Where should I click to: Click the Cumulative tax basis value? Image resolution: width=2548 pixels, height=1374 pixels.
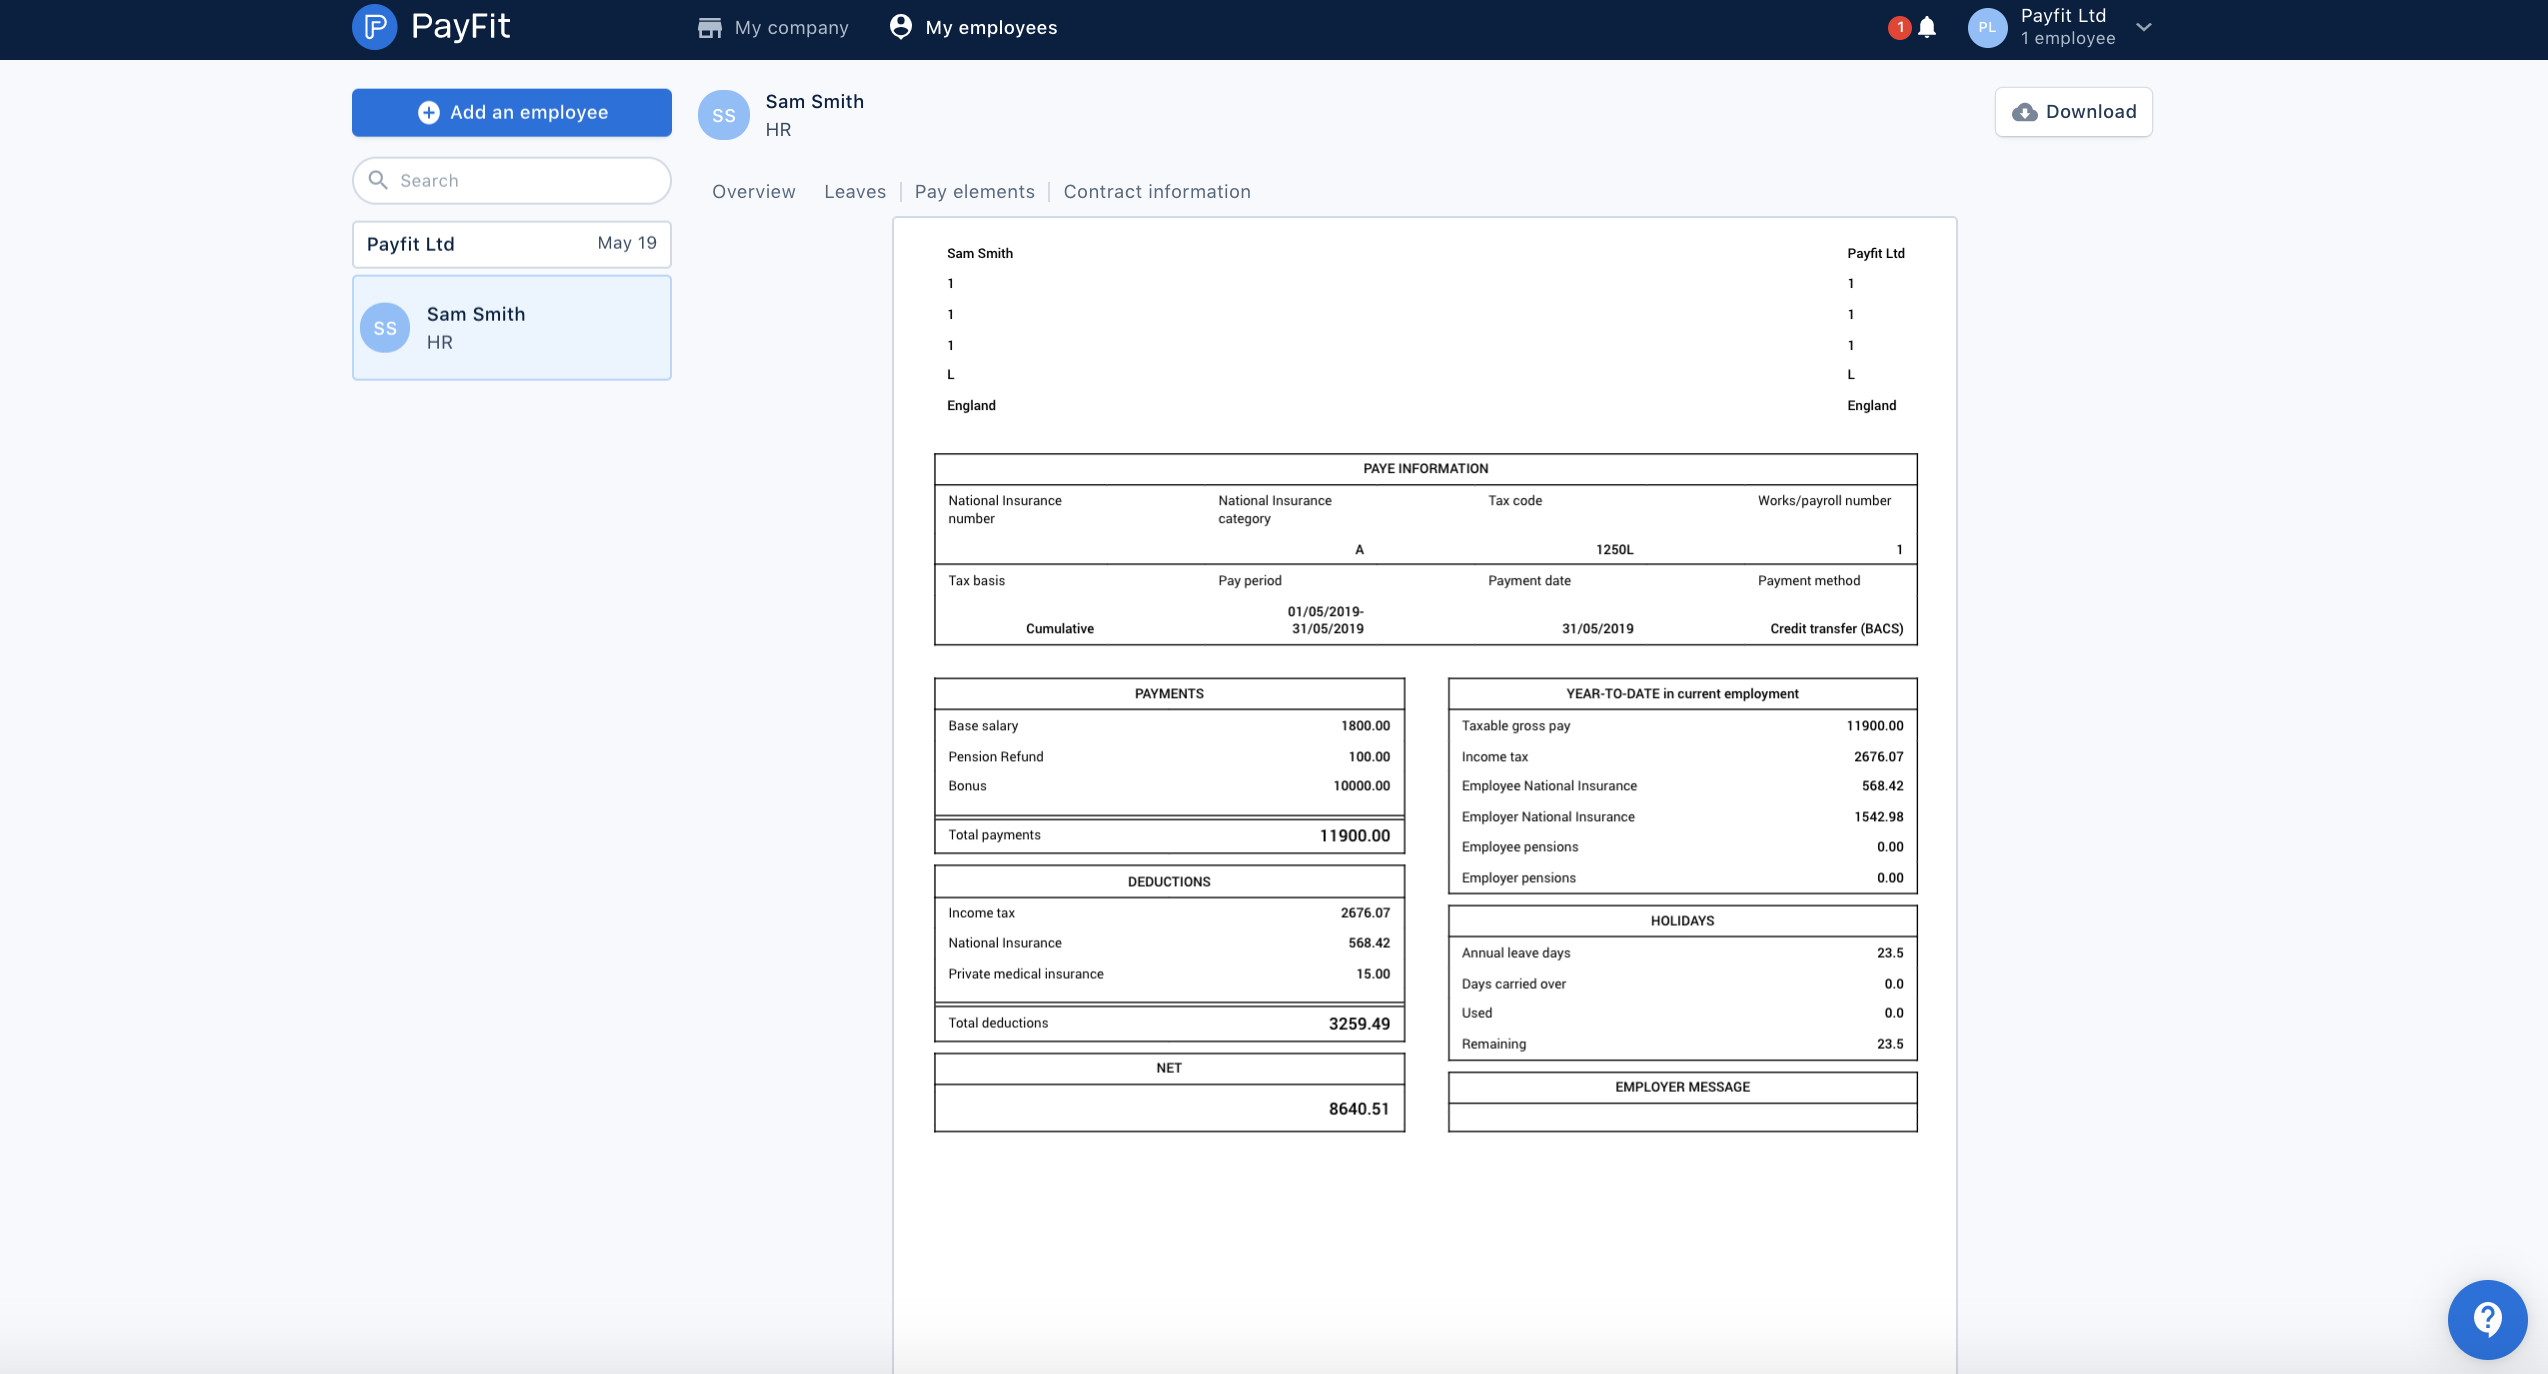point(1059,629)
